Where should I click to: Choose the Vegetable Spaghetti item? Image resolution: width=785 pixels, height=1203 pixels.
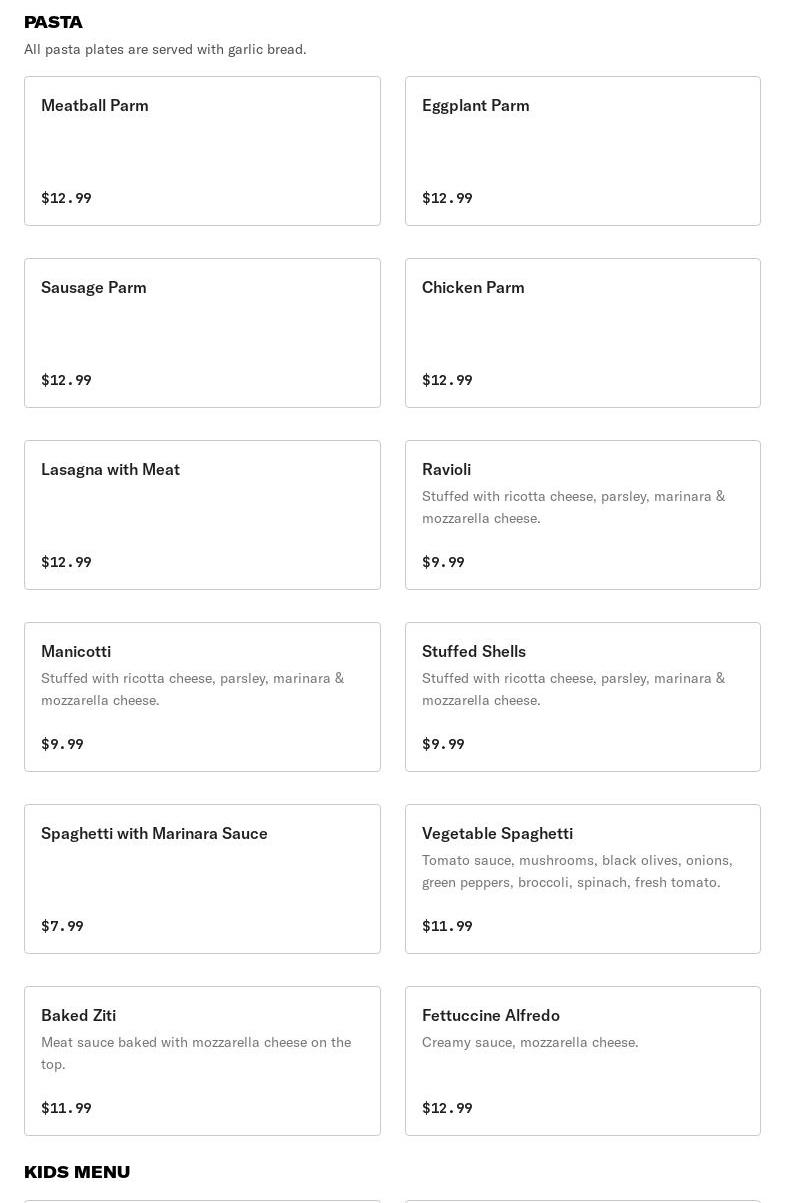[x=583, y=879]
